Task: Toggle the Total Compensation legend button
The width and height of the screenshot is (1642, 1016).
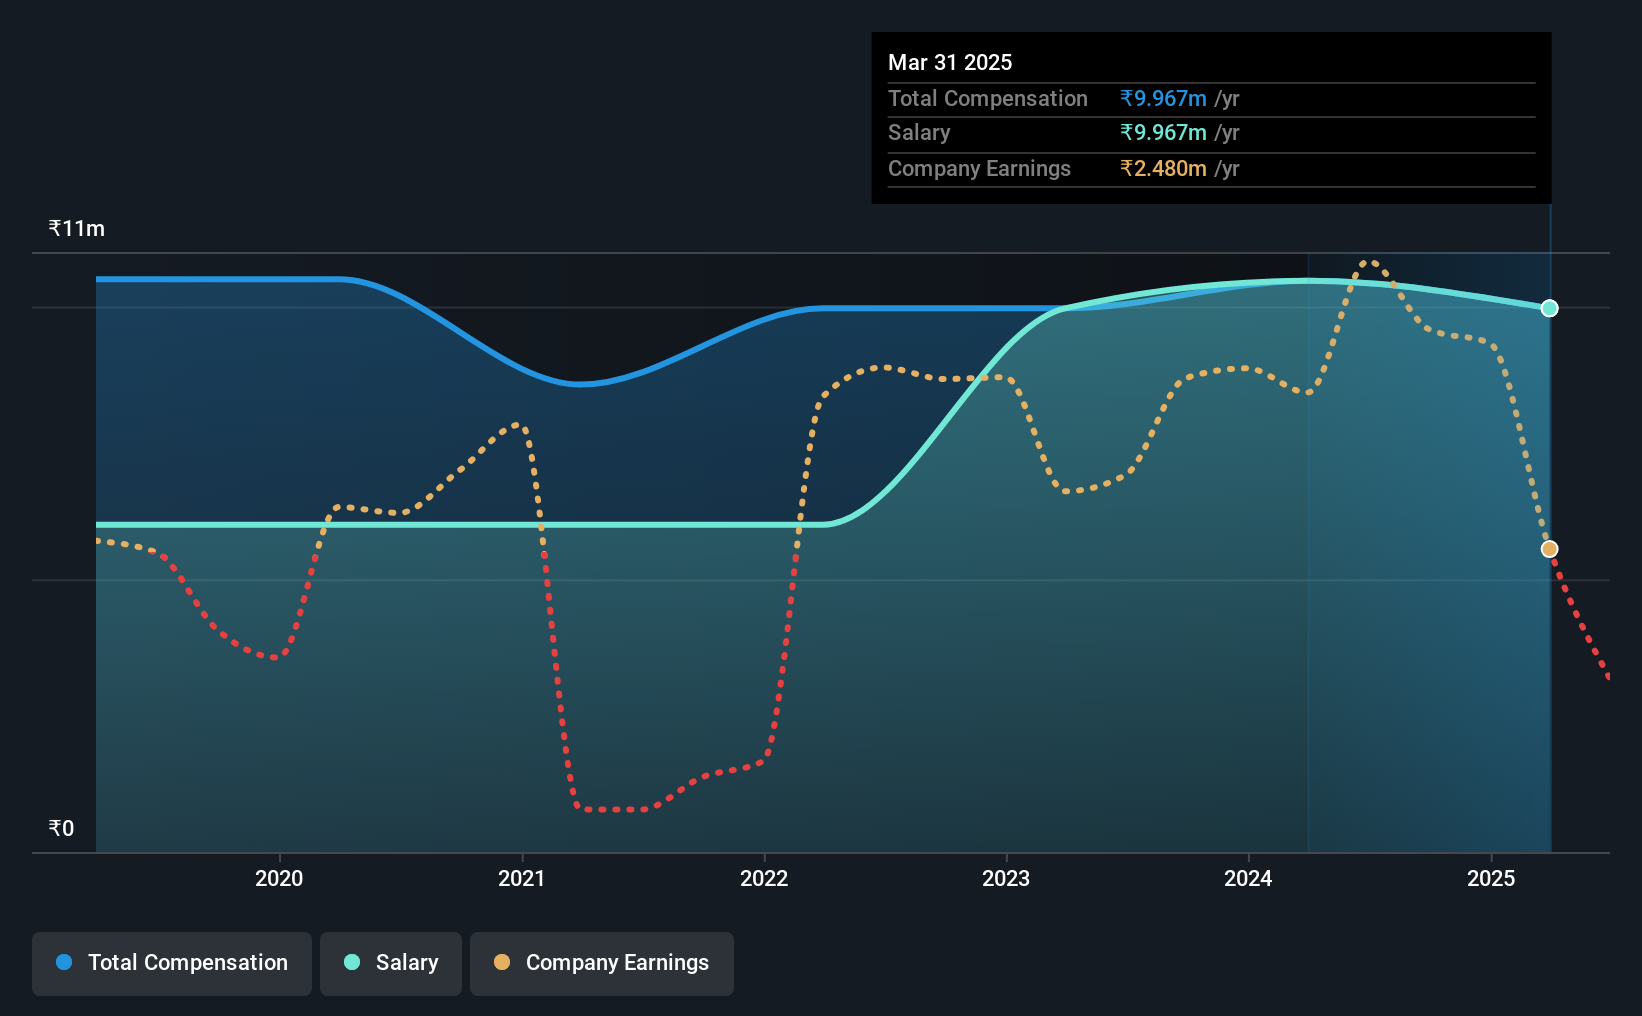Action: point(172,963)
